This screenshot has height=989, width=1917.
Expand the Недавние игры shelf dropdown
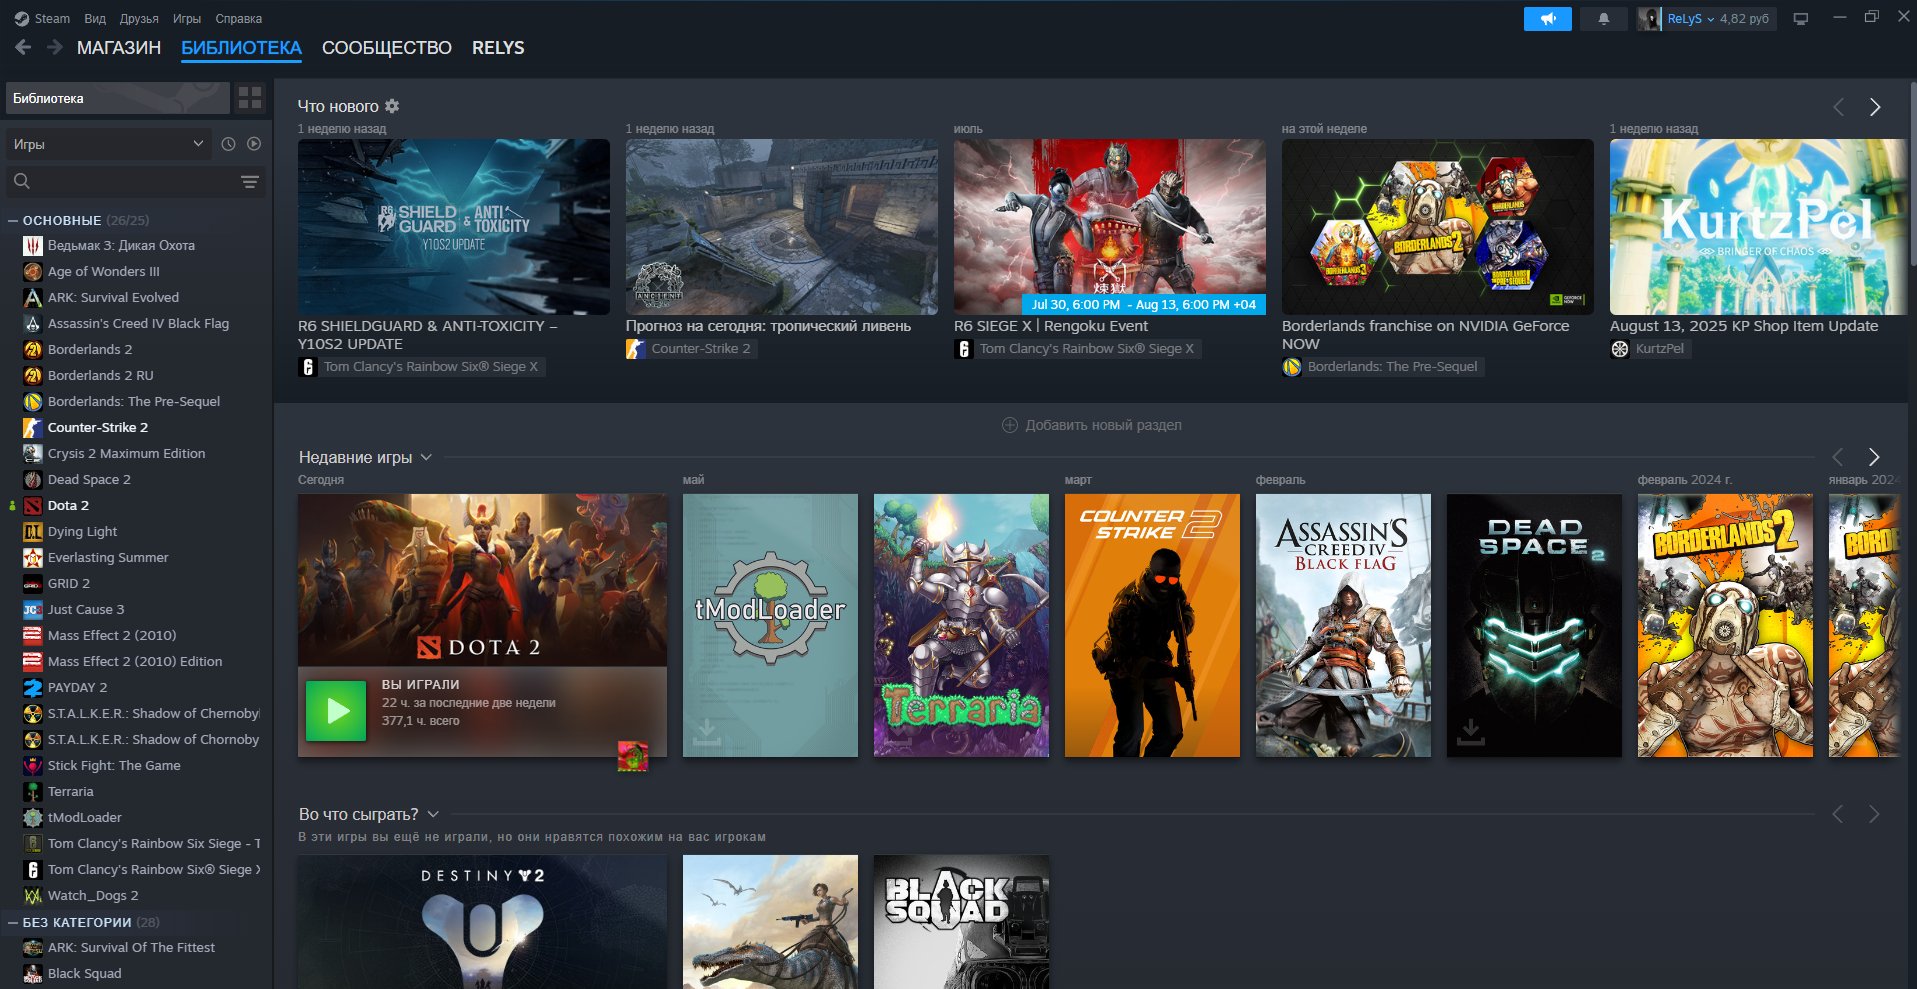426,457
